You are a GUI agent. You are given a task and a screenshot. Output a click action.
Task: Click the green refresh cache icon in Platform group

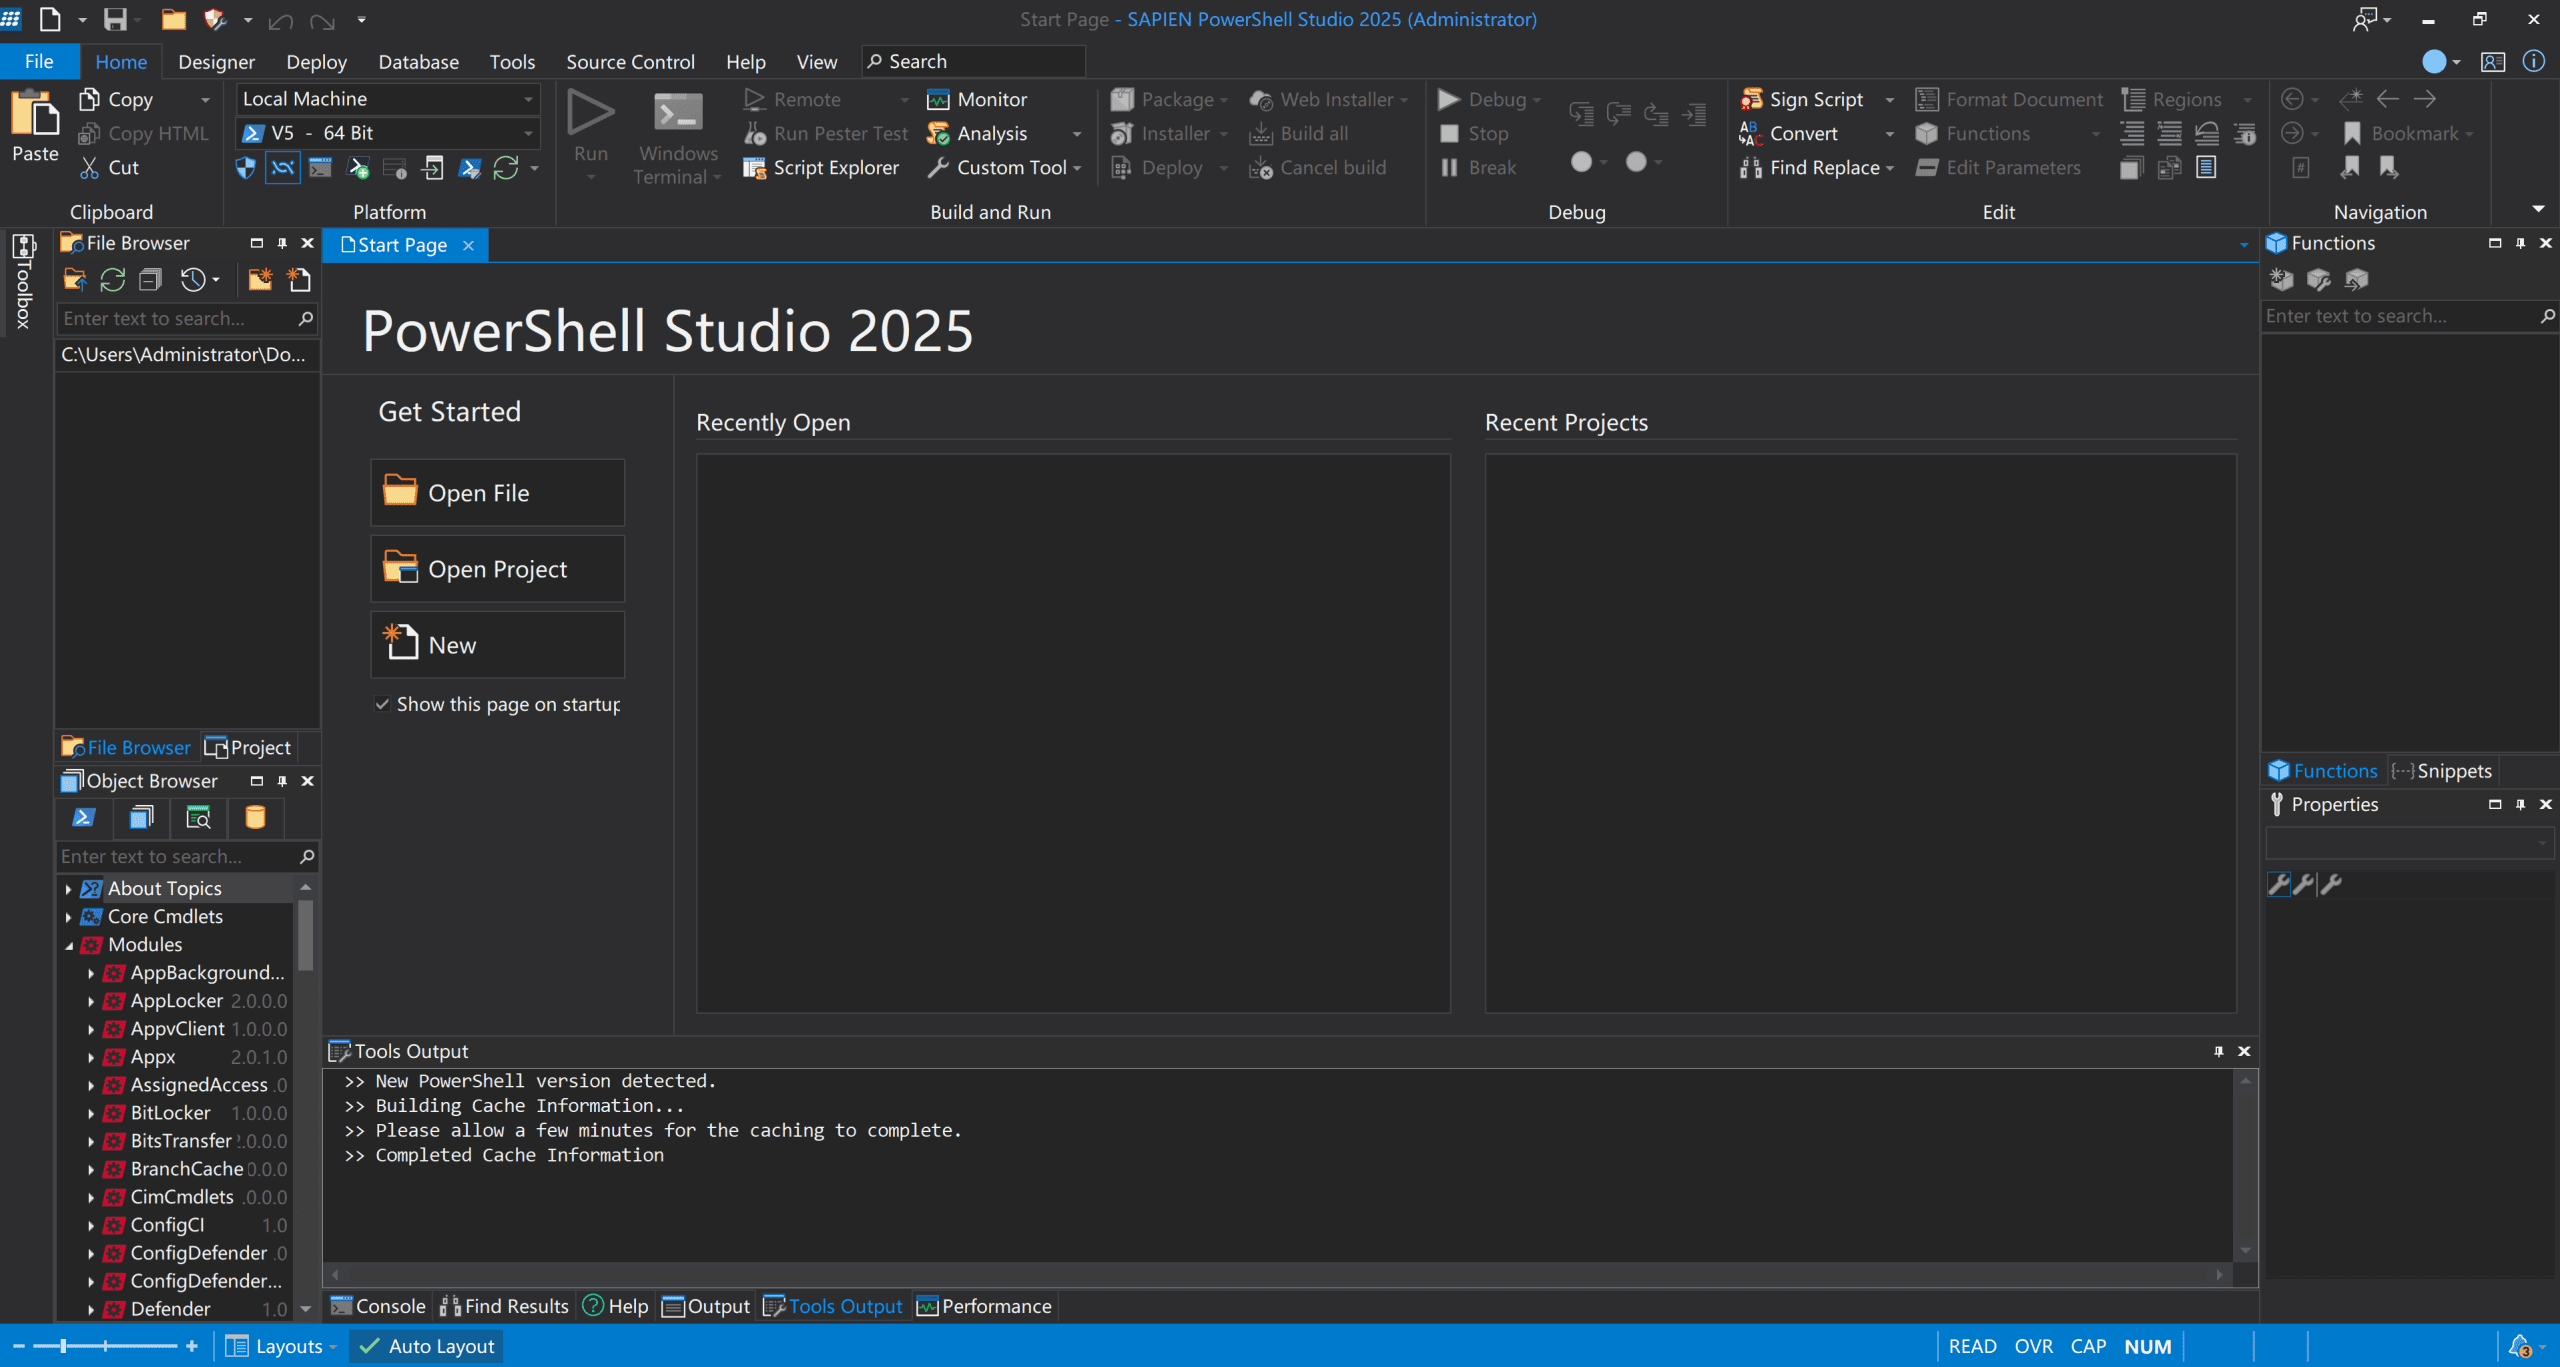[x=506, y=168]
